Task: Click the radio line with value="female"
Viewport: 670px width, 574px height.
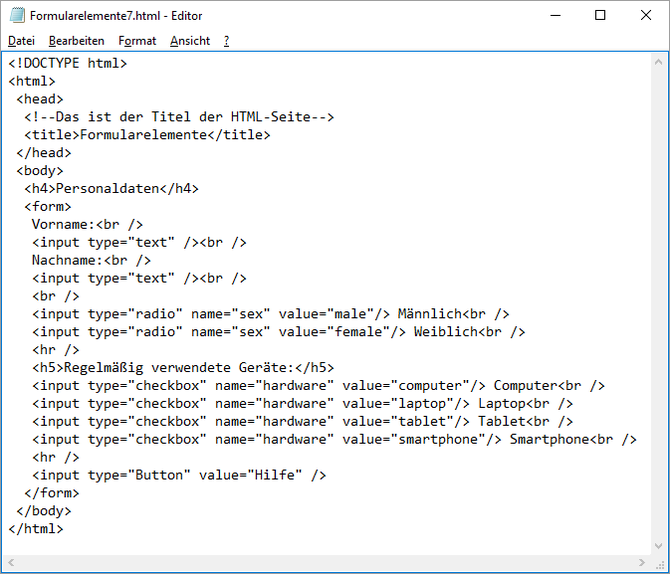Action: tap(278, 332)
